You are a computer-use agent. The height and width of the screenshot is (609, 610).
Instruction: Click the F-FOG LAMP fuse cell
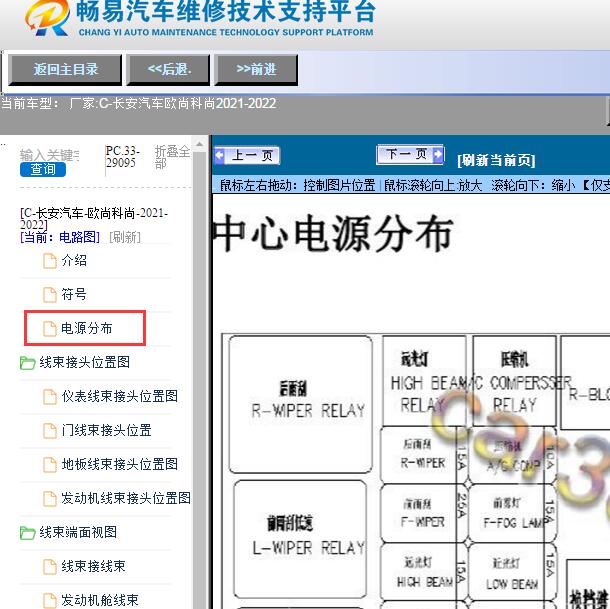pyautogui.click(x=512, y=513)
